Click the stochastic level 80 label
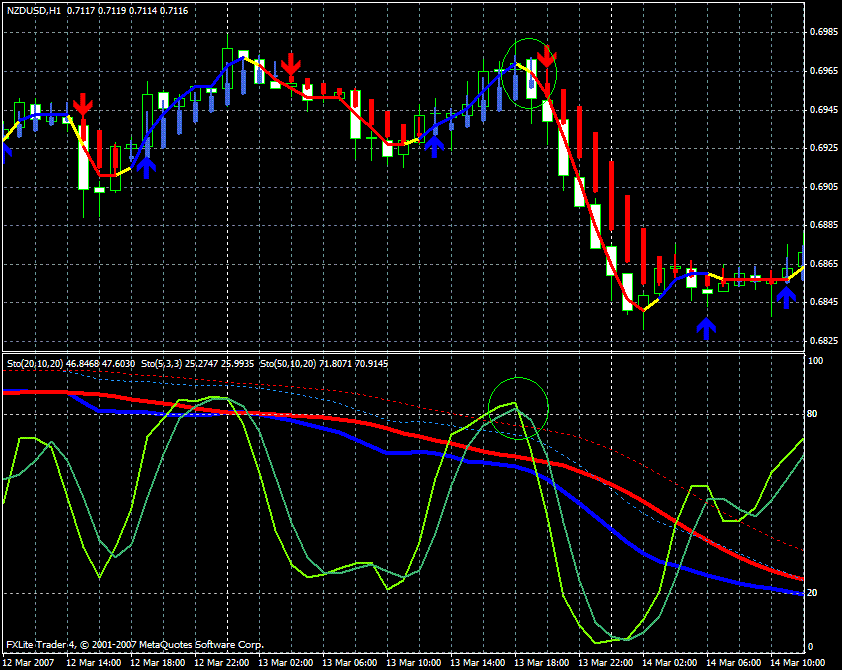842x670 pixels. (x=812, y=413)
